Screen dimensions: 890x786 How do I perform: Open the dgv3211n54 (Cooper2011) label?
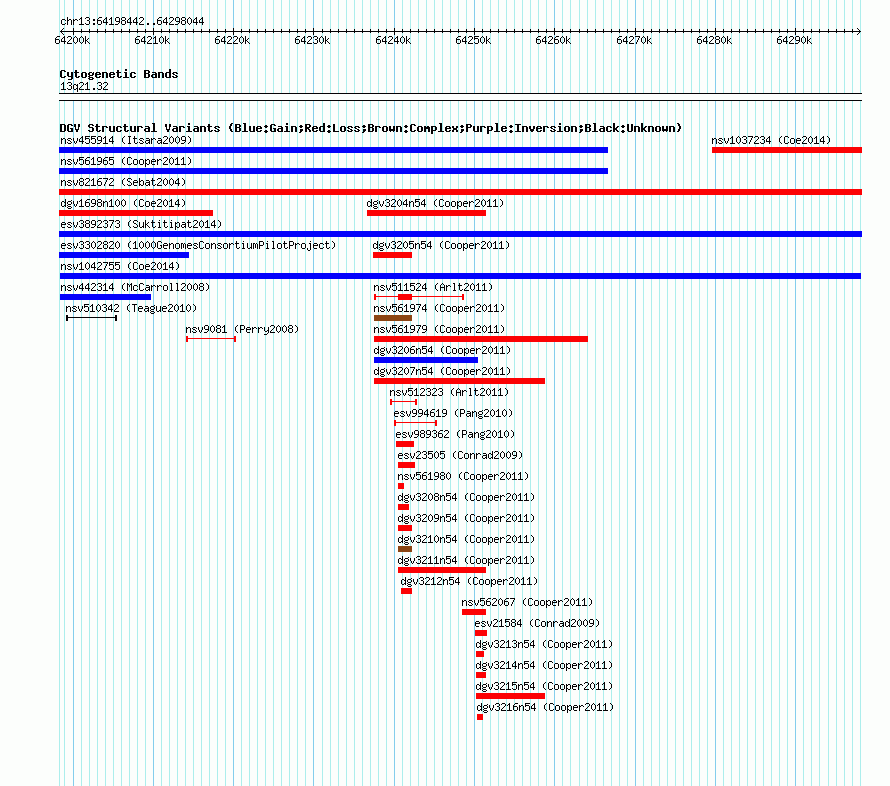[x=466, y=560]
